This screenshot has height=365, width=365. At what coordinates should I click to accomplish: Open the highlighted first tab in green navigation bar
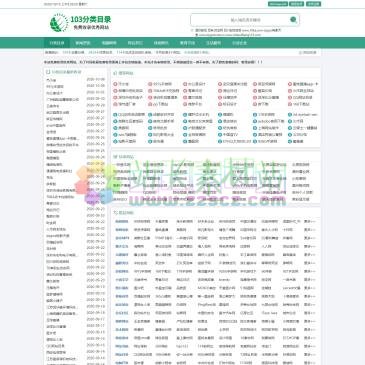(57, 43)
